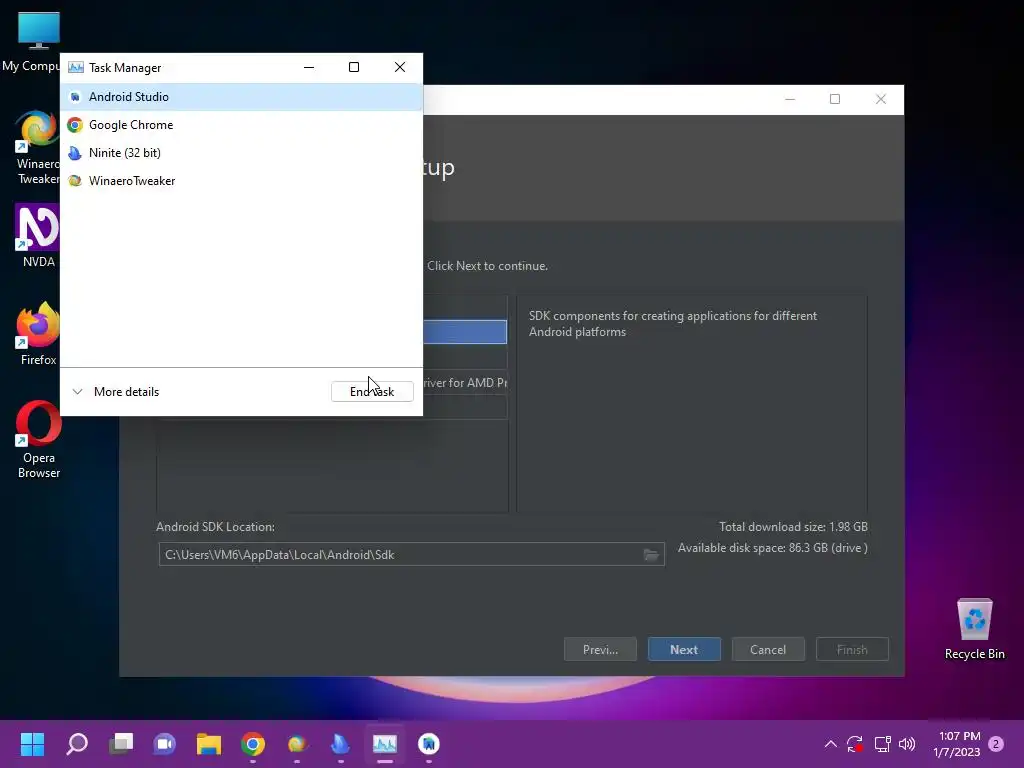Minimize the Android Studio setup window
1024x768 pixels.
790,99
